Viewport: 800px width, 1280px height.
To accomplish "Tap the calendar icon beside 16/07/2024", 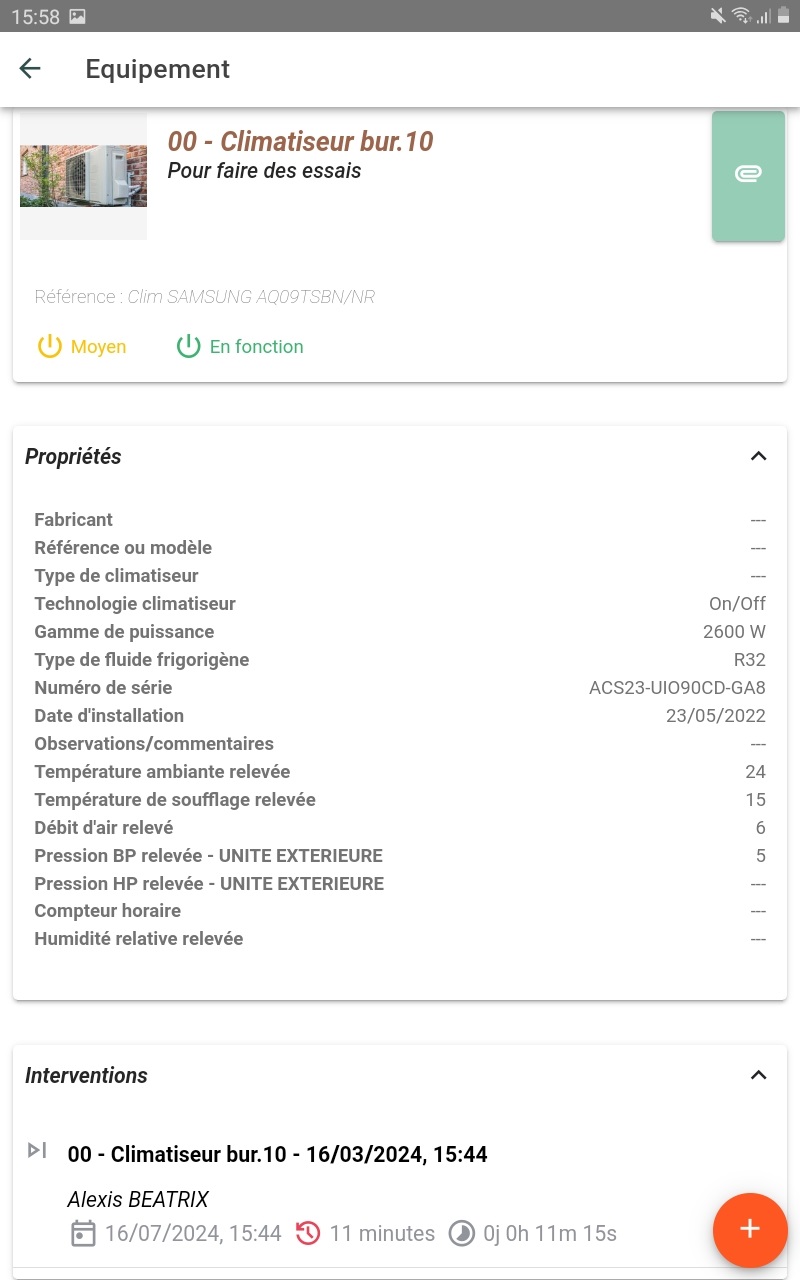I will coord(83,1233).
